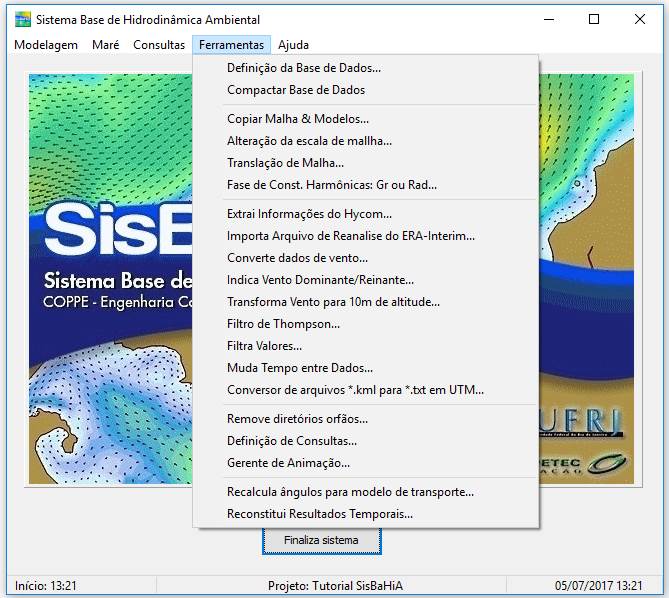This screenshot has width=669, height=598.
Task: Open the Consultas menu
Action: (159, 45)
